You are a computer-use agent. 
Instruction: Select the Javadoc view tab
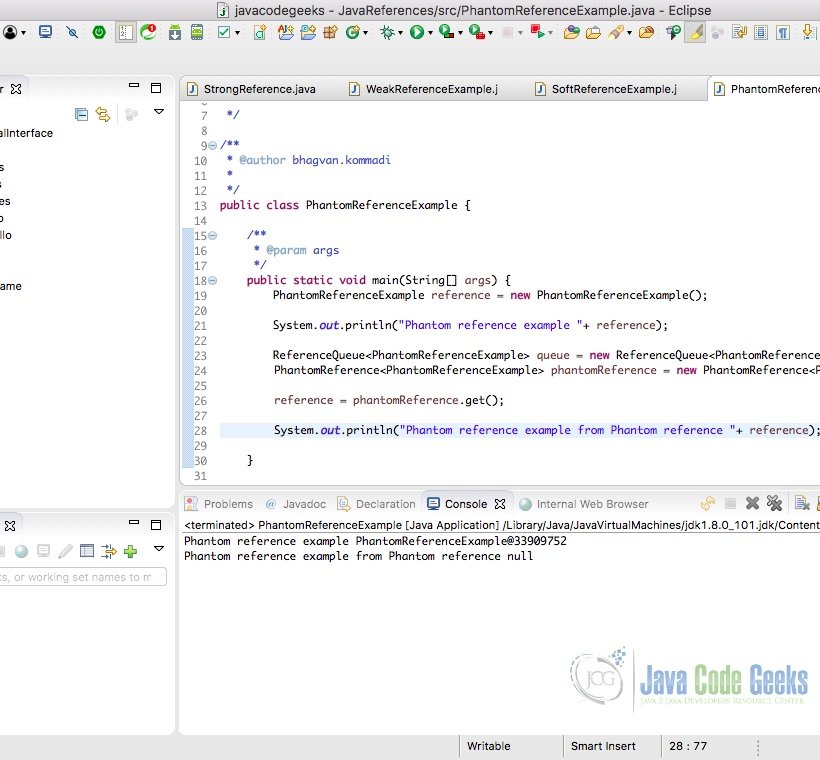click(x=297, y=504)
